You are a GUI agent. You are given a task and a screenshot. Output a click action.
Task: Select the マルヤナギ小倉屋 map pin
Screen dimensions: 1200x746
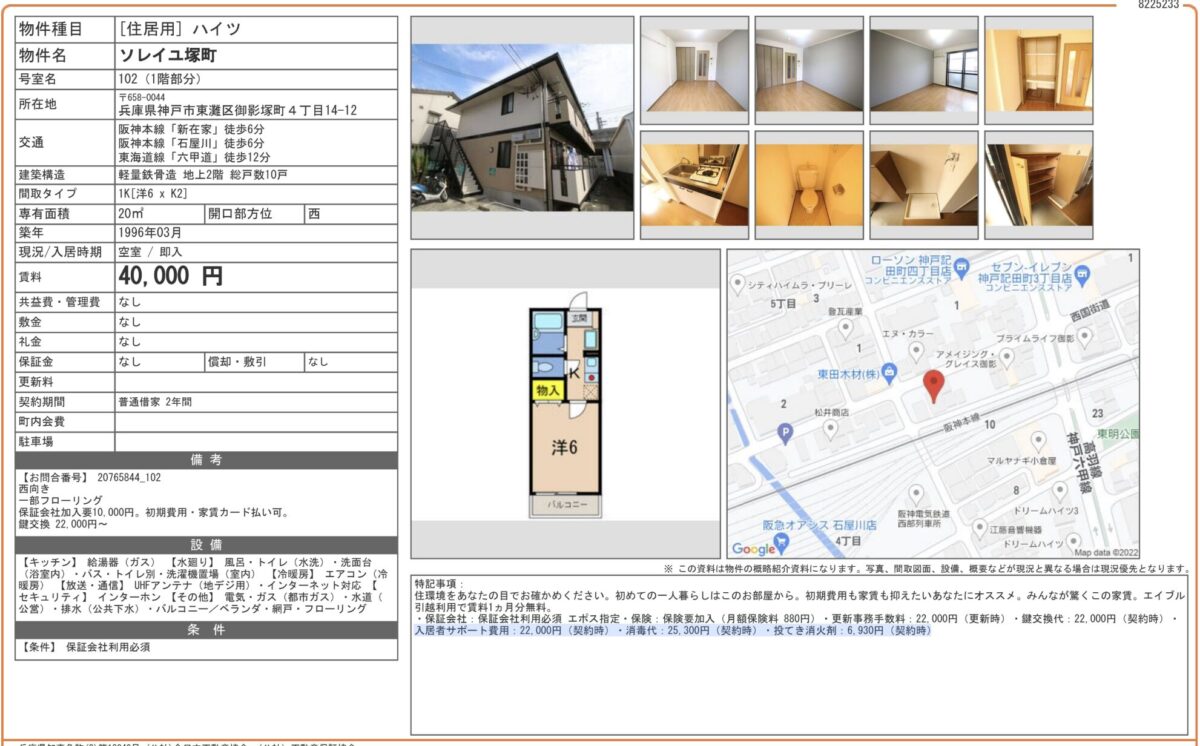[x=1038, y=440]
